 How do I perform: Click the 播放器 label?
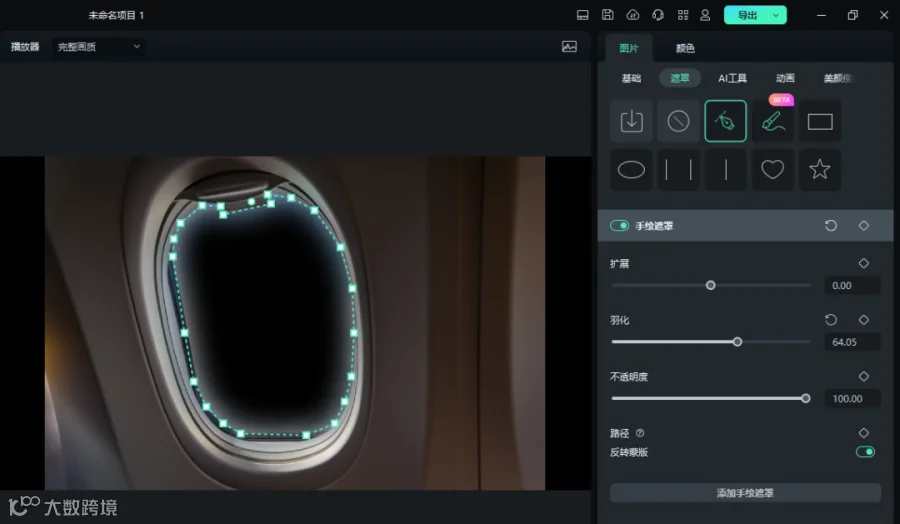click(x=25, y=46)
